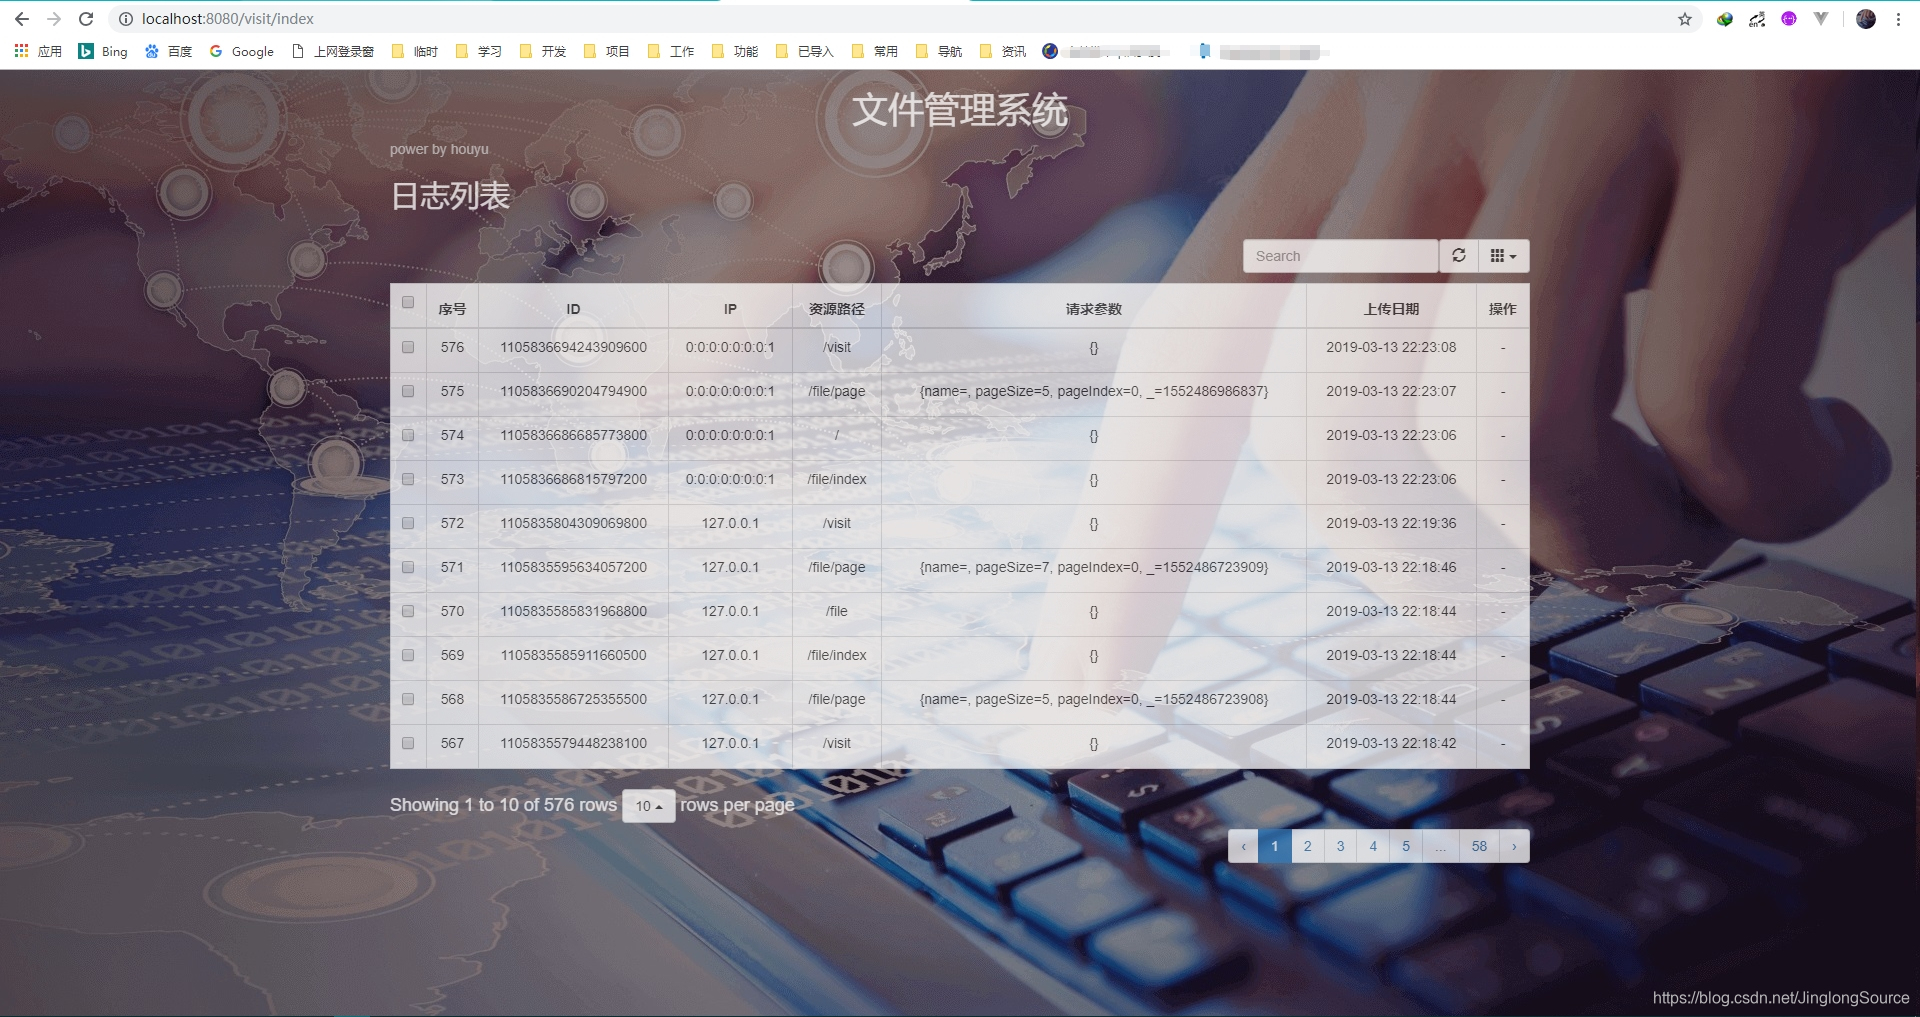The width and height of the screenshot is (1920, 1017).
Task: Jump to last page 58
Action: (x=1479, y=846)
